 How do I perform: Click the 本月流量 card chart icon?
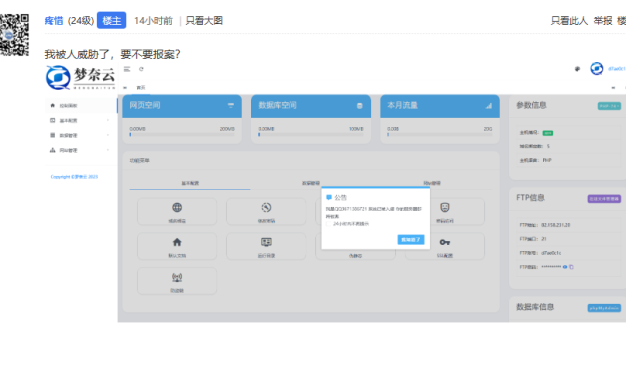[489, 106]
